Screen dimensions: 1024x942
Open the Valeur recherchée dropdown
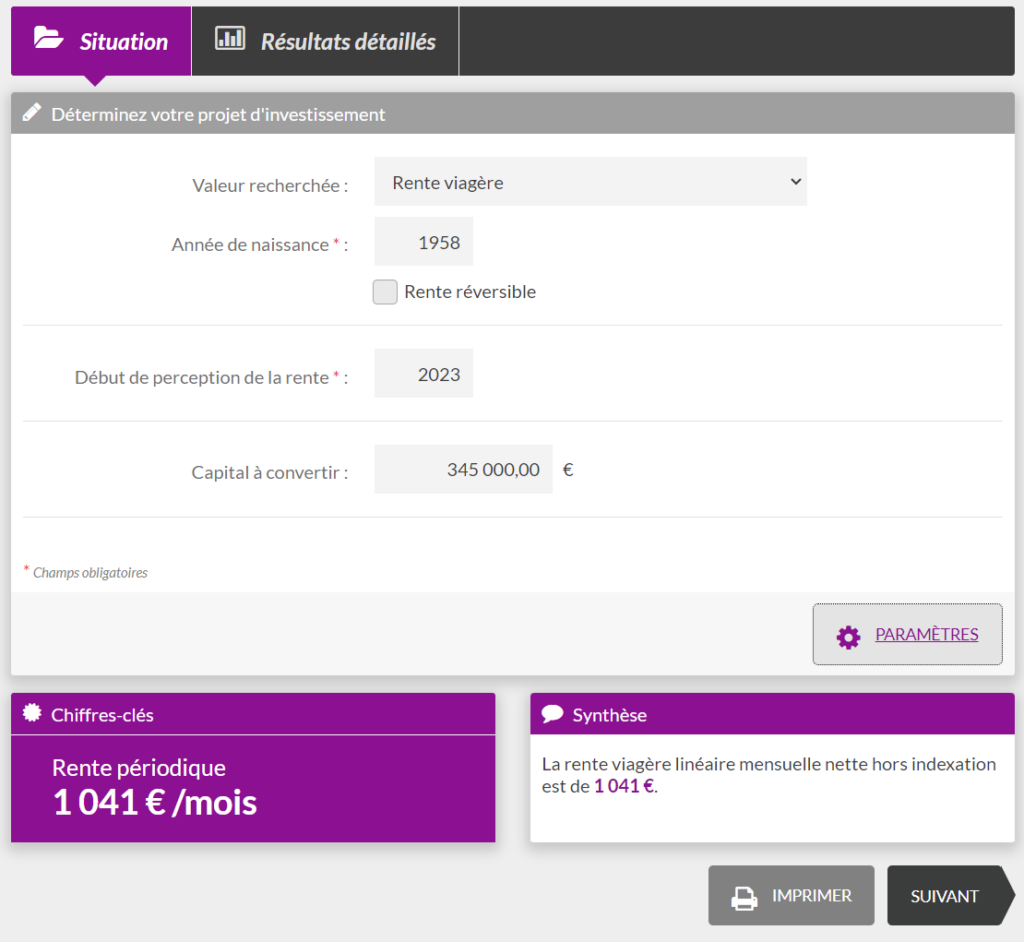coord(590,182)
